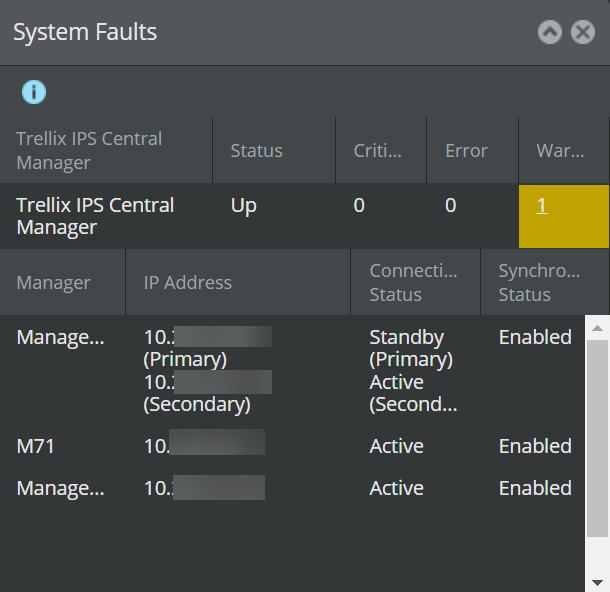The width and height of the screenshot is (610, 592).
Task: Click the Trellix IPS Central Manager column header
Action: coord(106,151)
